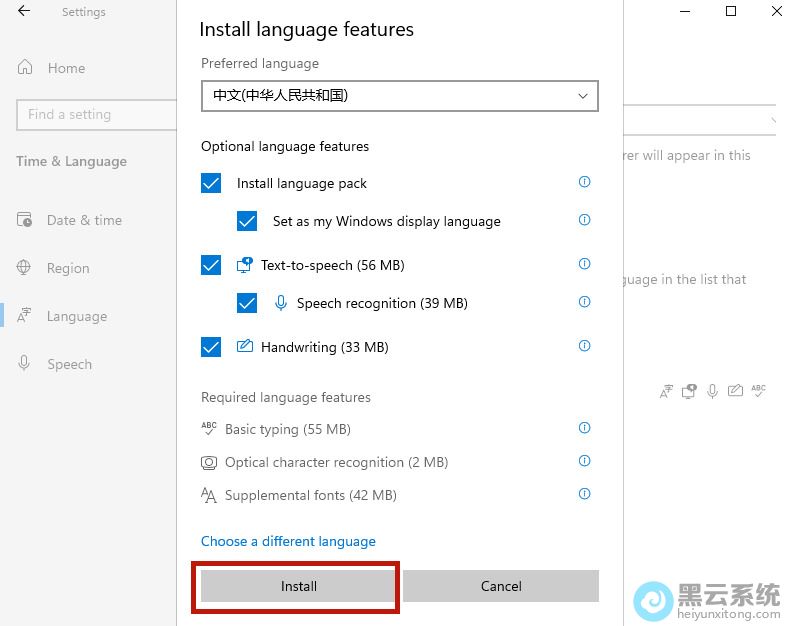The width and height of the screenshot is (796, 626).
Task: Disable Text-to-speech checkbox
Action: [211, 265]
